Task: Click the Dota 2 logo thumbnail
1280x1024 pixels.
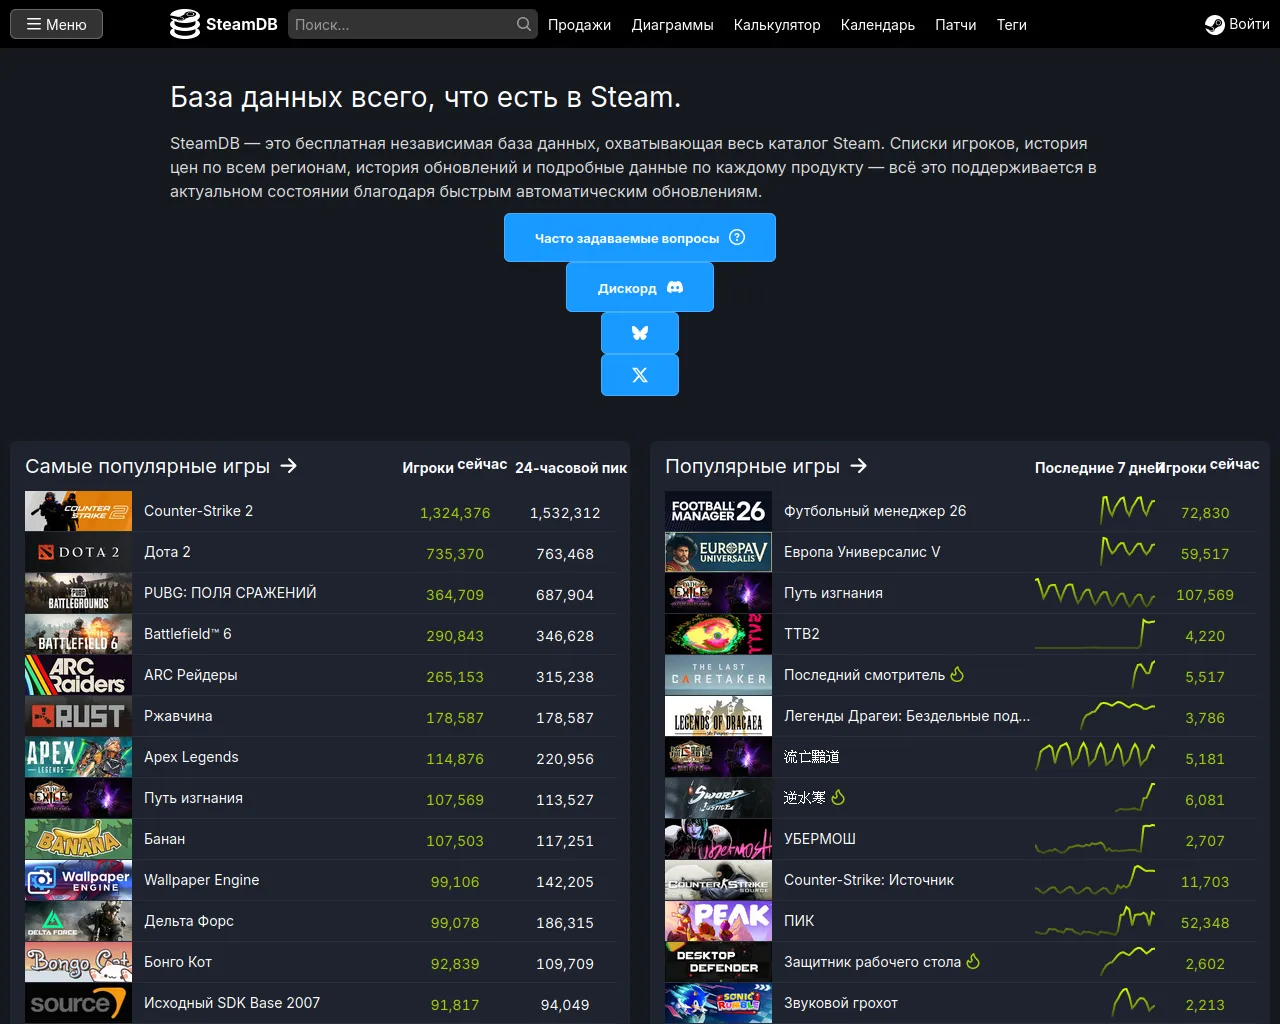Action: point(78,552)
